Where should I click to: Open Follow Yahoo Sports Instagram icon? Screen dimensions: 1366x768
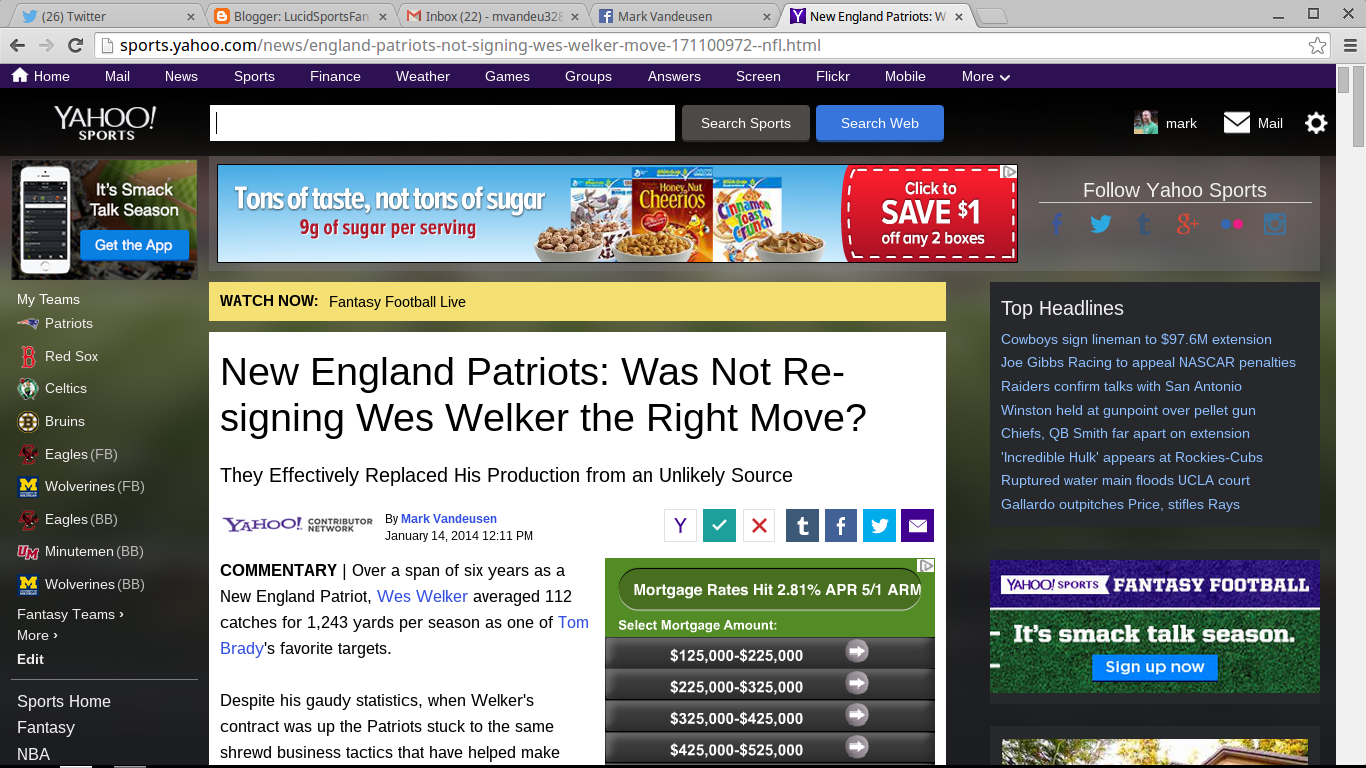[x=1275, y=224]
